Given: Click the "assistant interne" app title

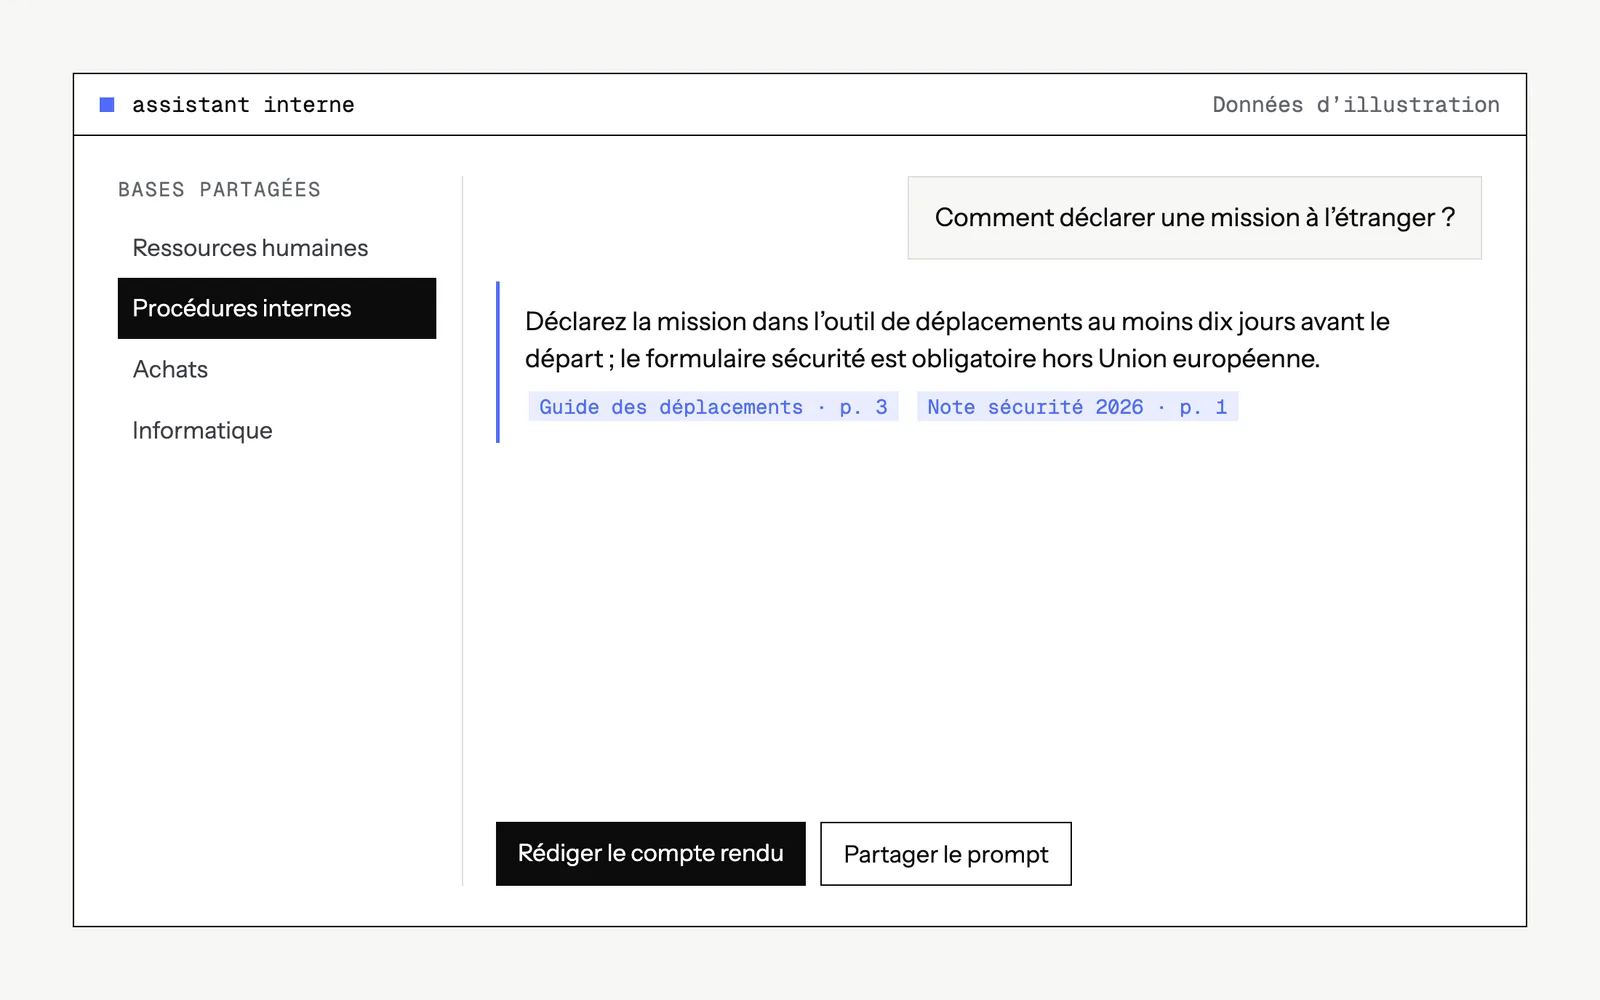Looking at the screenshot, I should click(243, 105).
